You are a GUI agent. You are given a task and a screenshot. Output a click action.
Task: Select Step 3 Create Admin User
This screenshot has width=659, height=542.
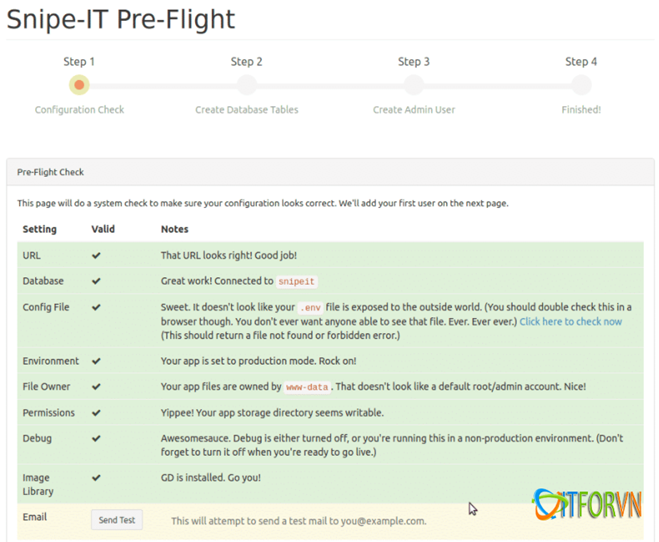coord(414,85)
